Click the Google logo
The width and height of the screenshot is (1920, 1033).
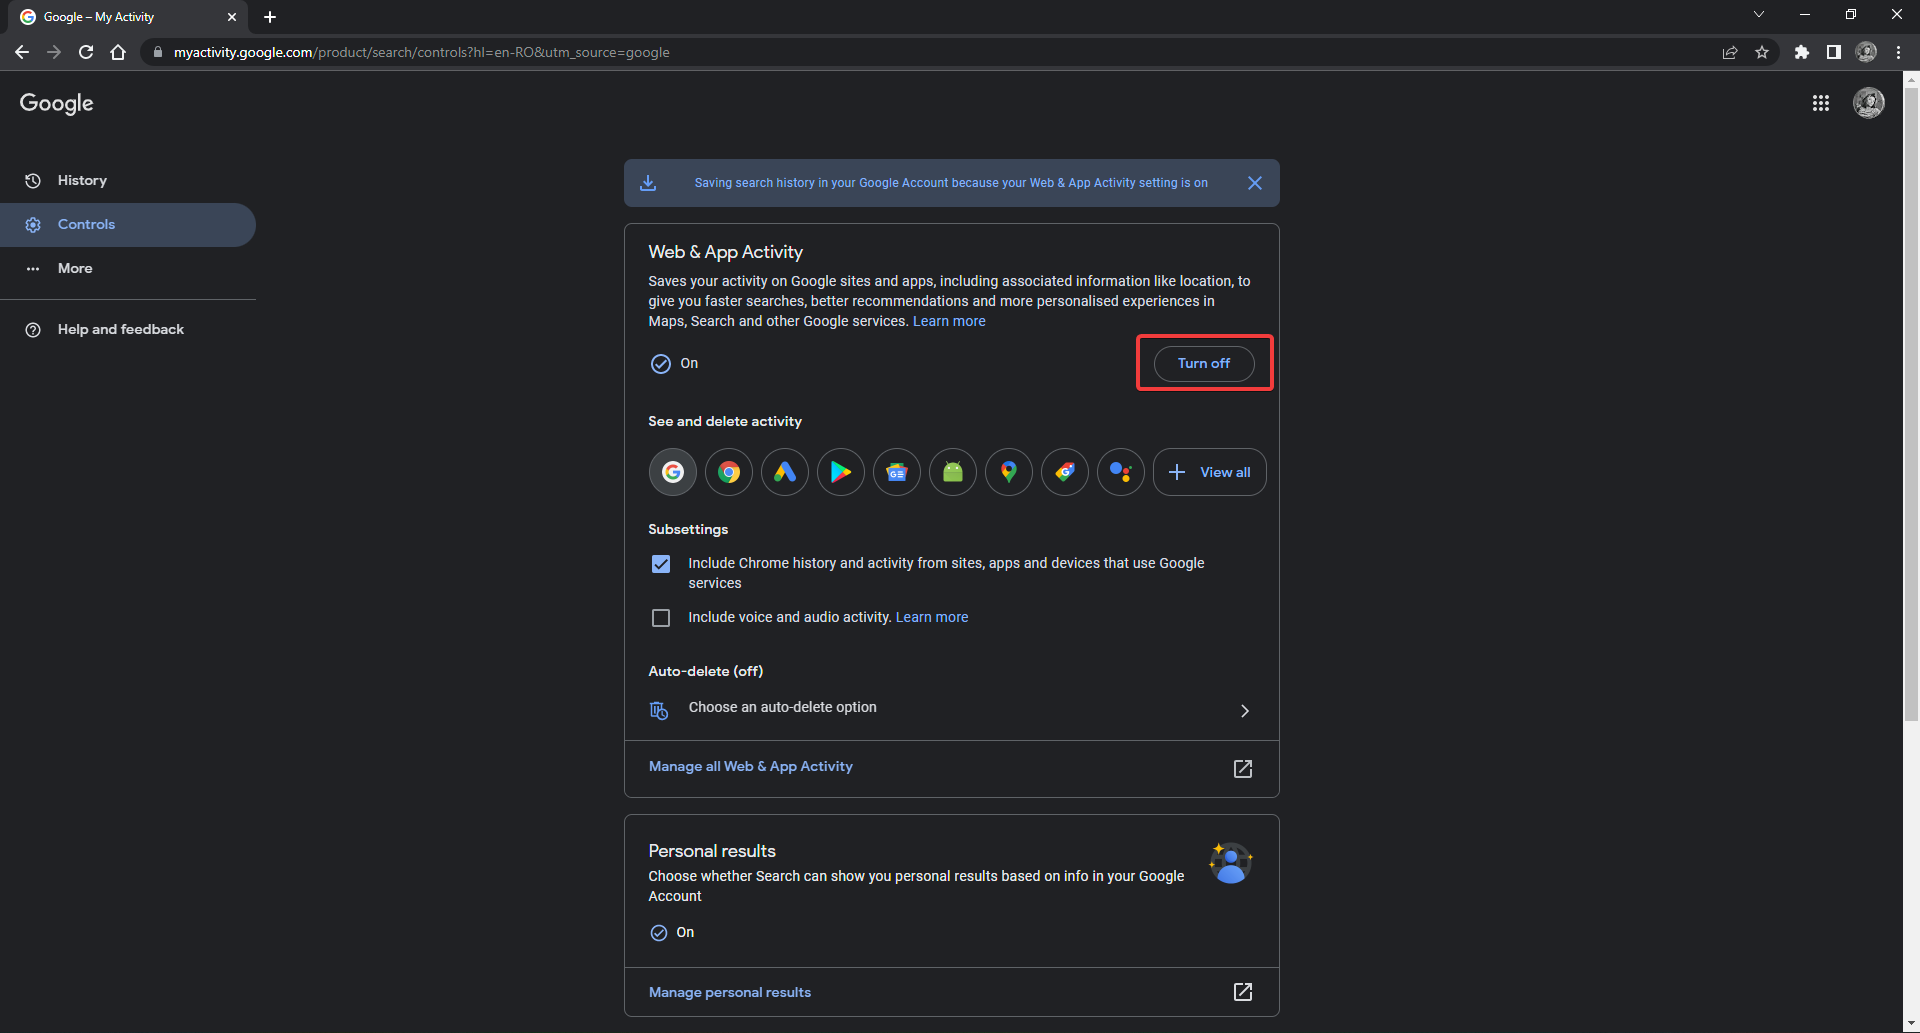coord(56,103)
